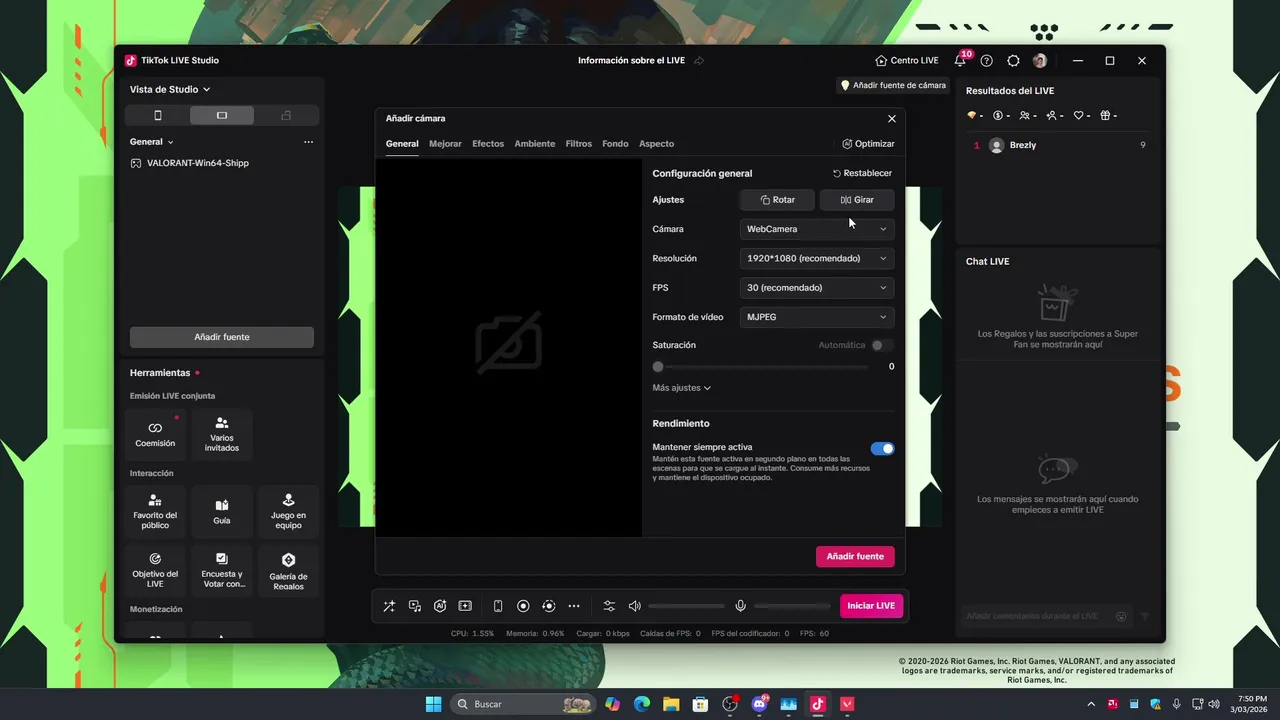Click the pink Añadir fuente button in dialog
The image size is (1280, 720).
tap(855, 556)
